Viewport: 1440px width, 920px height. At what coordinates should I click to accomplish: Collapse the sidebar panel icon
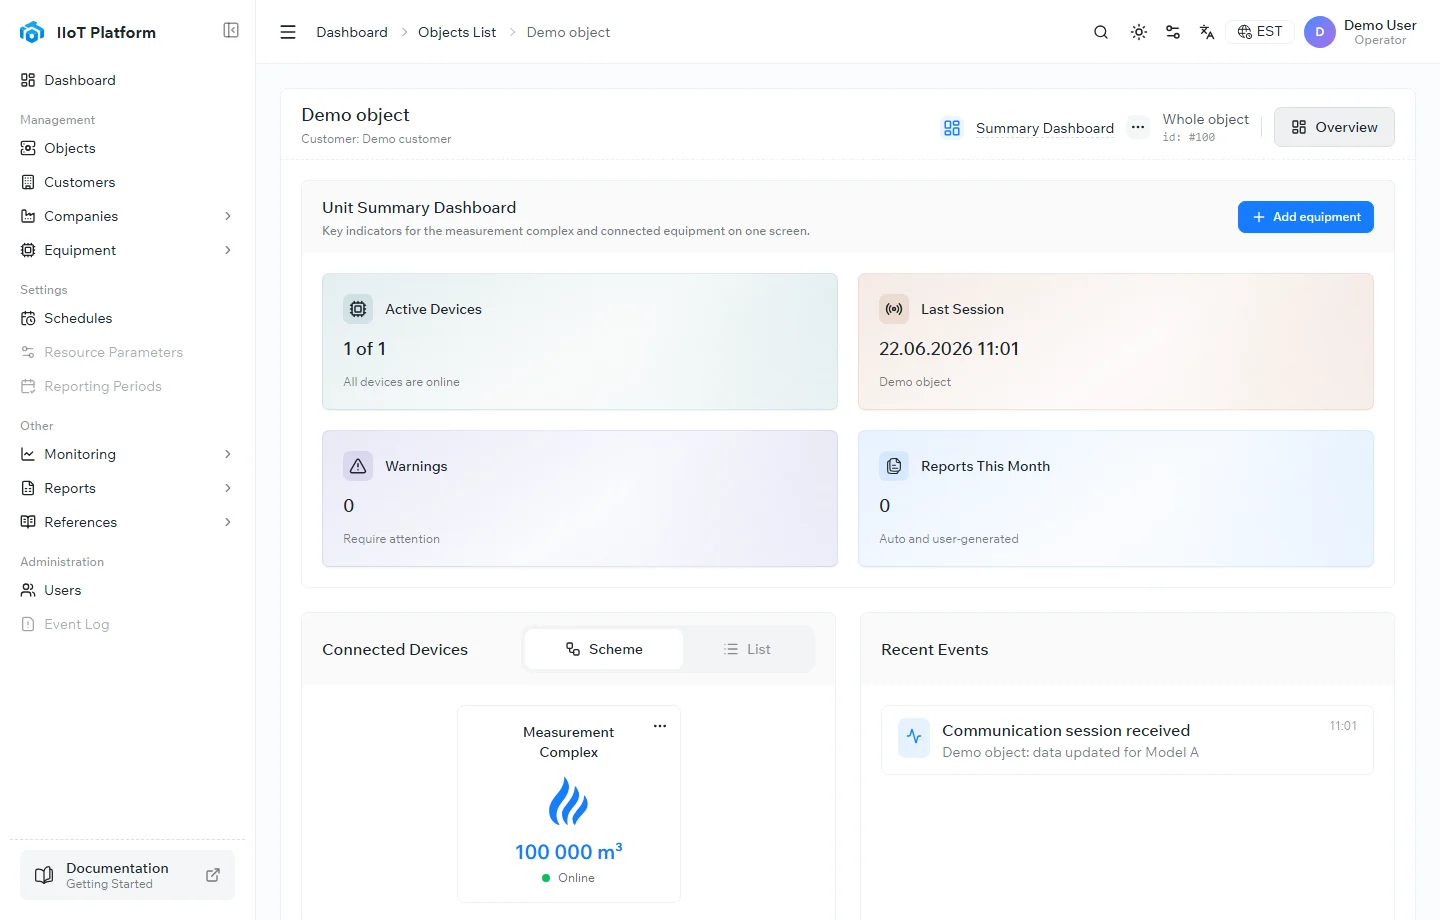[x=231, y=30]
